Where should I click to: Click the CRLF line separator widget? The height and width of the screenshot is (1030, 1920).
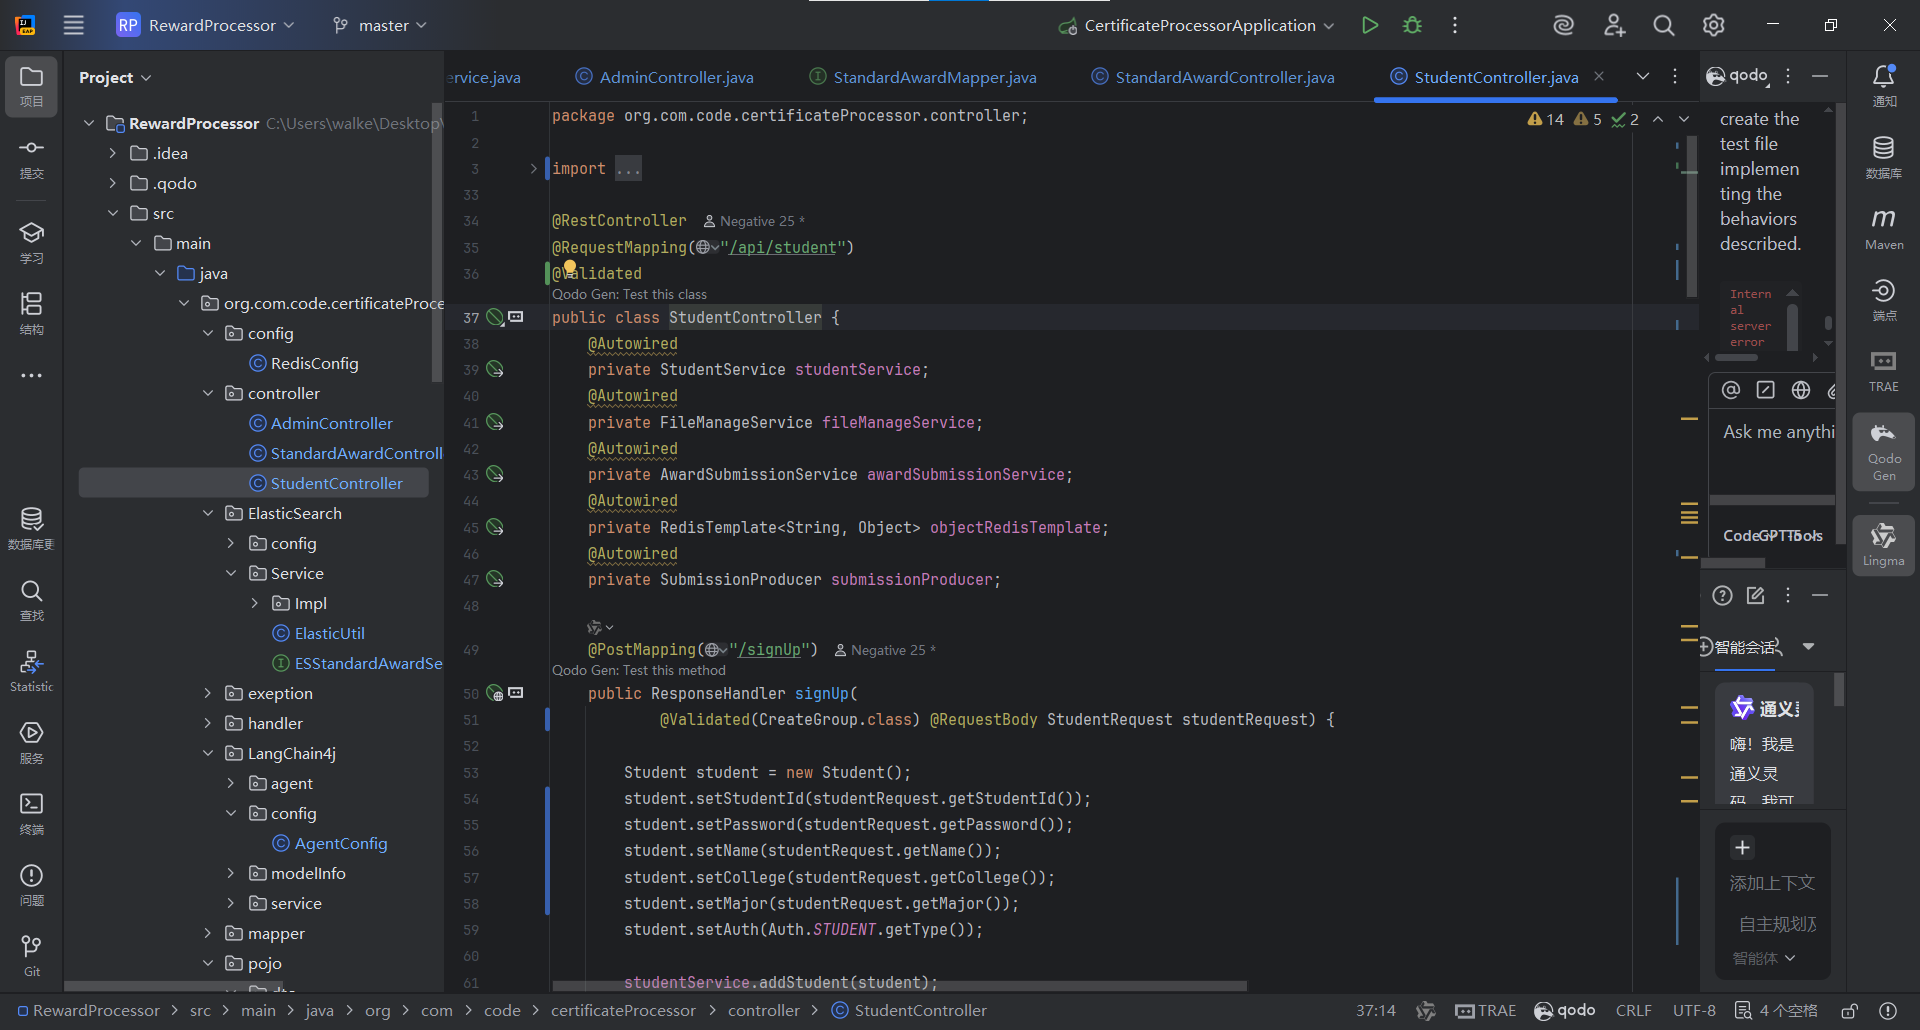click(x=1633, y=1010)
